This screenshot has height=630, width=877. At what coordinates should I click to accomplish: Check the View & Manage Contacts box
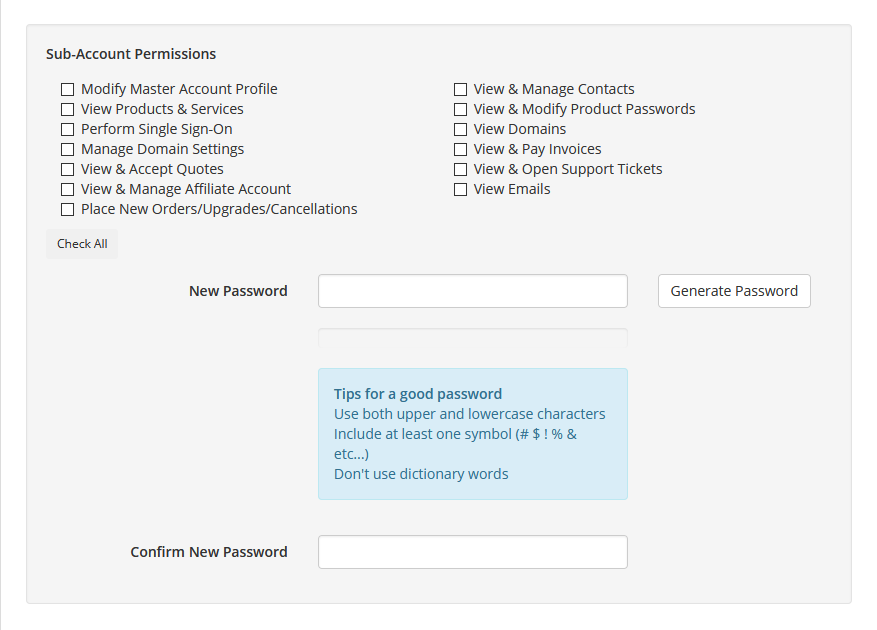pos(460,89)
